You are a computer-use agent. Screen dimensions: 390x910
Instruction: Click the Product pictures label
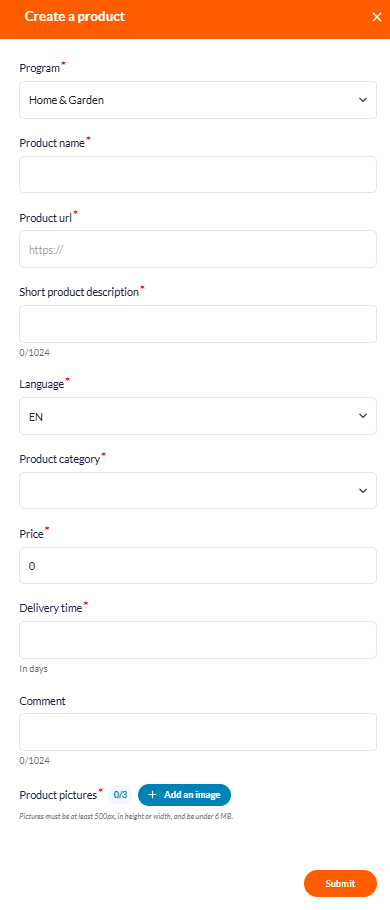(58, 795)
